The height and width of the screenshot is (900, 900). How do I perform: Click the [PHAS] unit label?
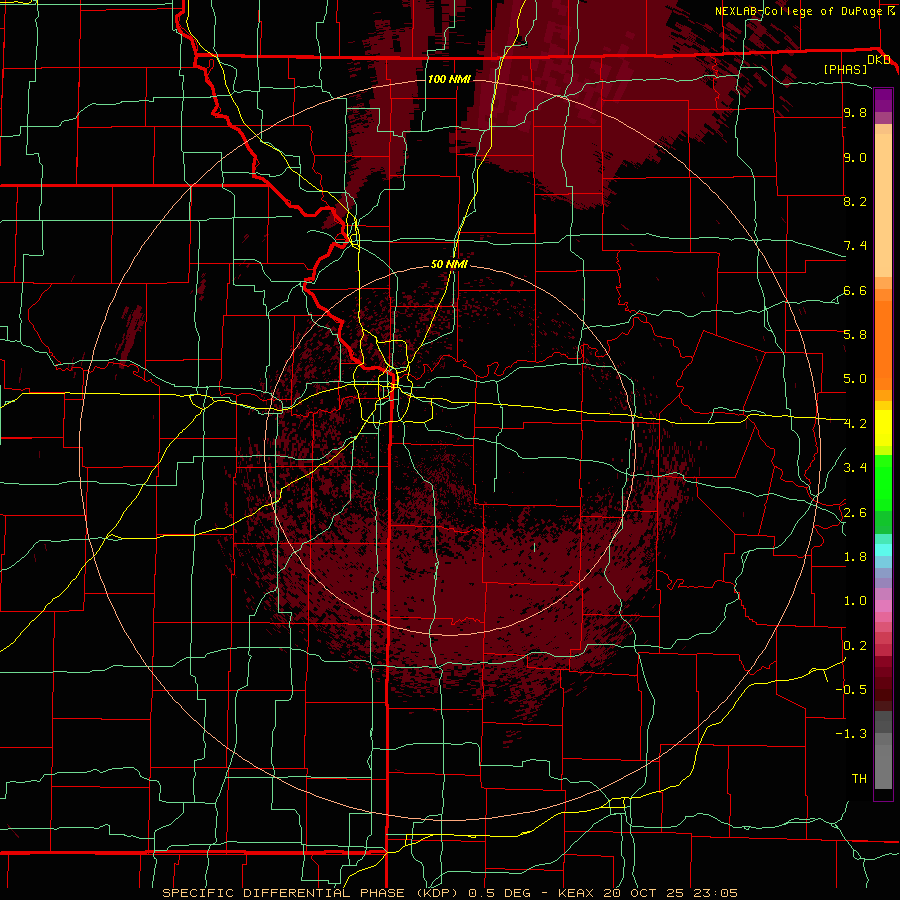(845, 69)
